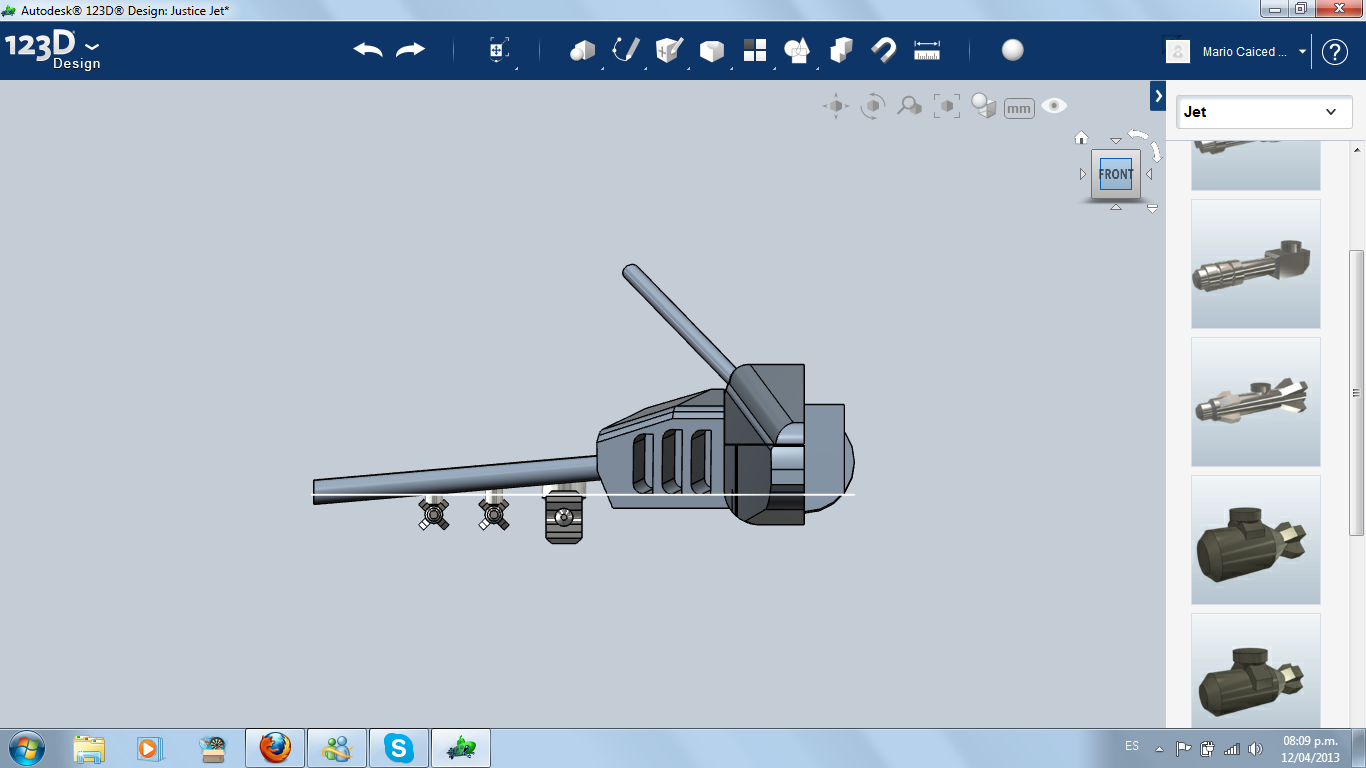Select the grey gatling gun part thumbnail
Screen dimensions: 1366x768
(1256, 264)
